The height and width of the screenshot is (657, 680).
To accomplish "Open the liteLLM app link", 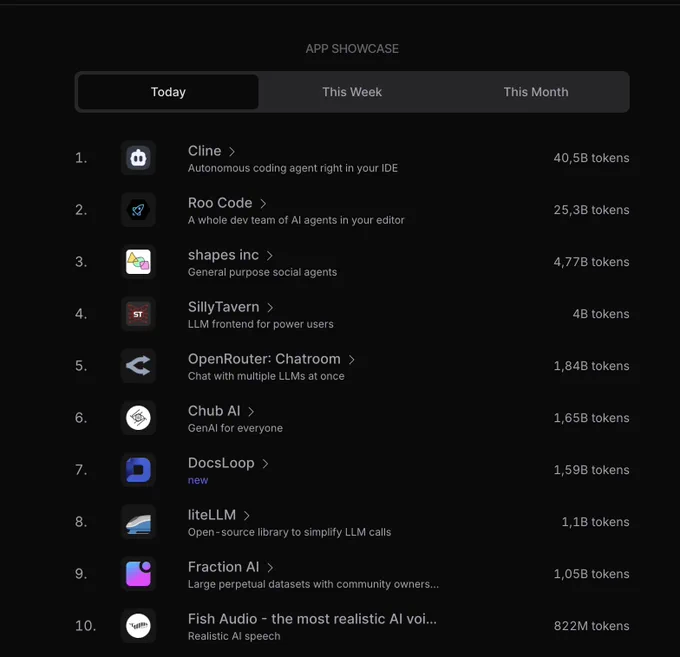I will pos(212,515).
